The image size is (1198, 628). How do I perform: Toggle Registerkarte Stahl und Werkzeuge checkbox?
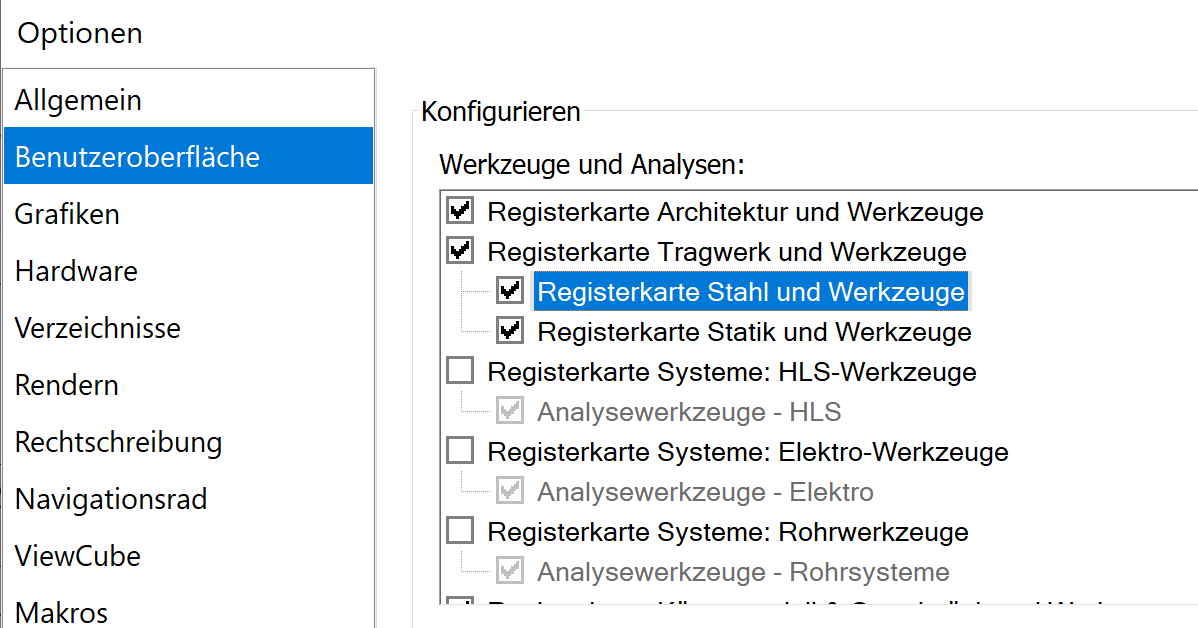click(x=510, y=291)
